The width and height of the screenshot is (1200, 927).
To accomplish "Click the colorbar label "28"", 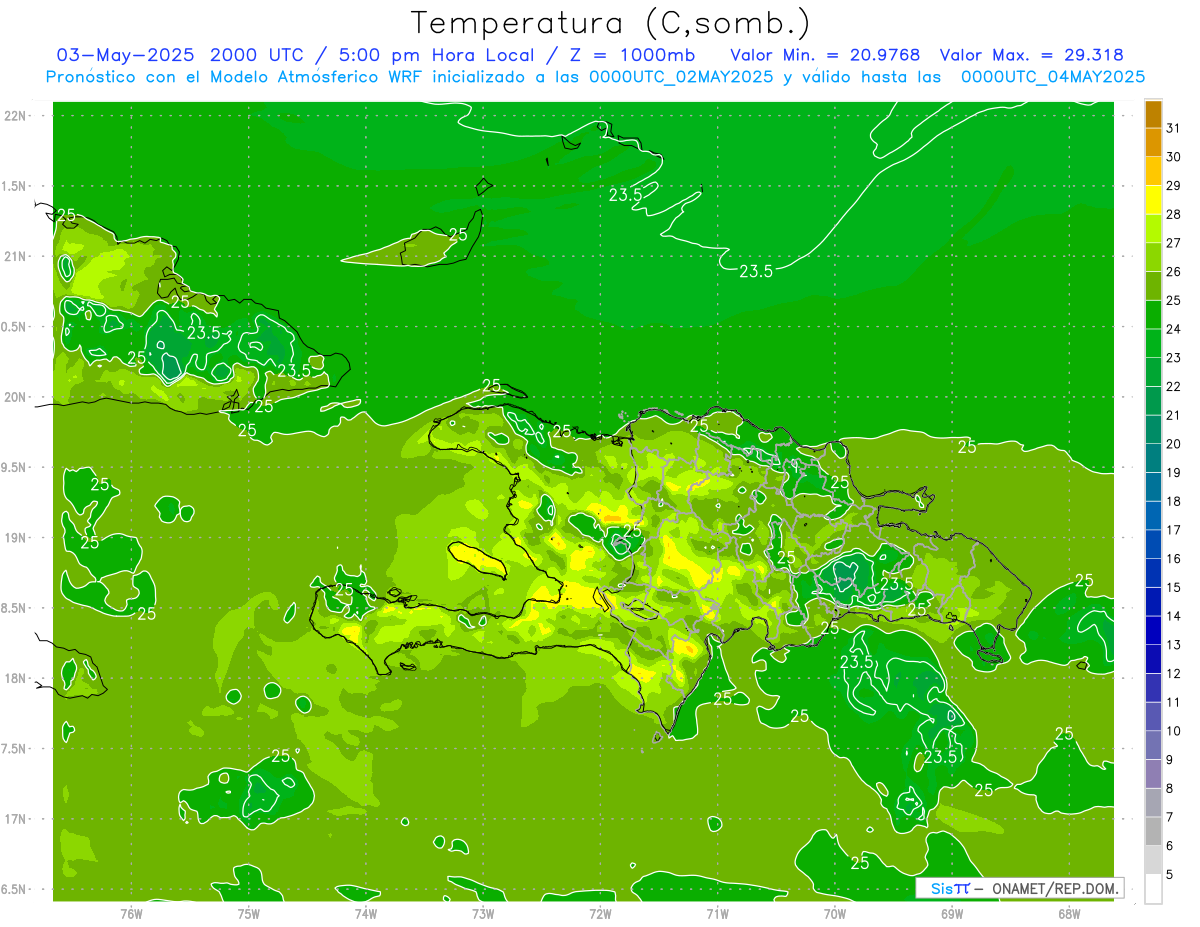I will click(1174, 214).
